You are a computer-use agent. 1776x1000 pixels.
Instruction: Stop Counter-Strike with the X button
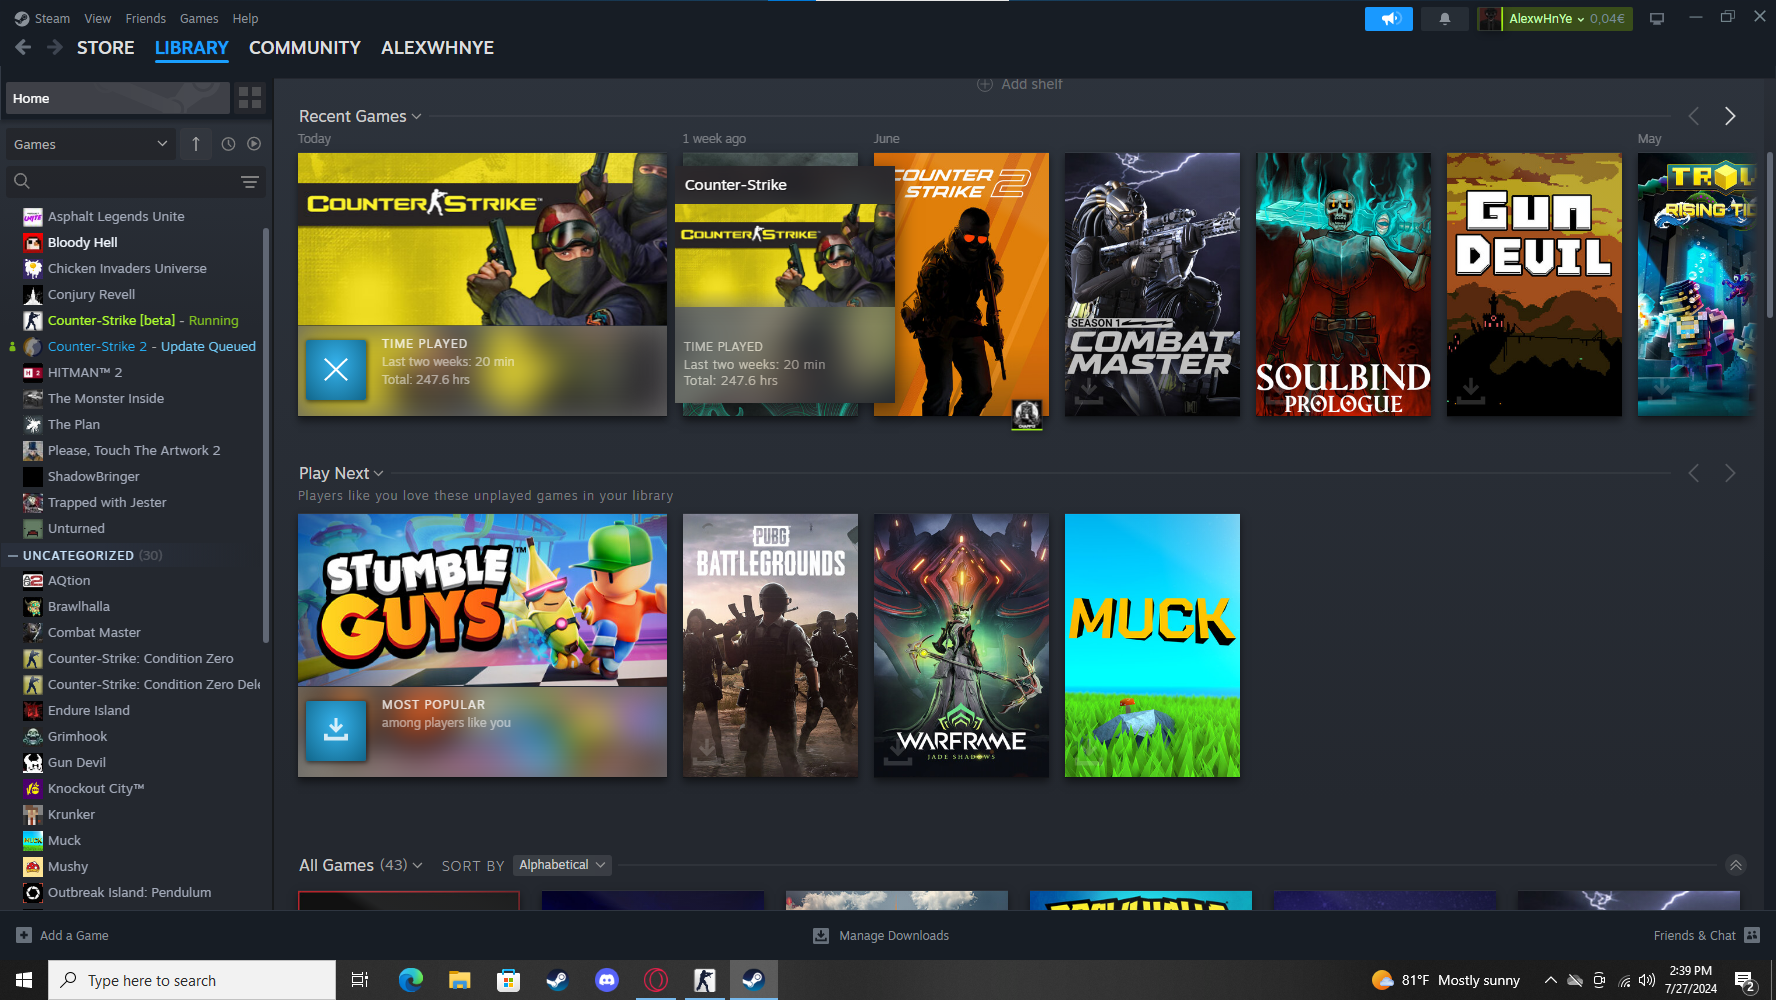point(336,370)
